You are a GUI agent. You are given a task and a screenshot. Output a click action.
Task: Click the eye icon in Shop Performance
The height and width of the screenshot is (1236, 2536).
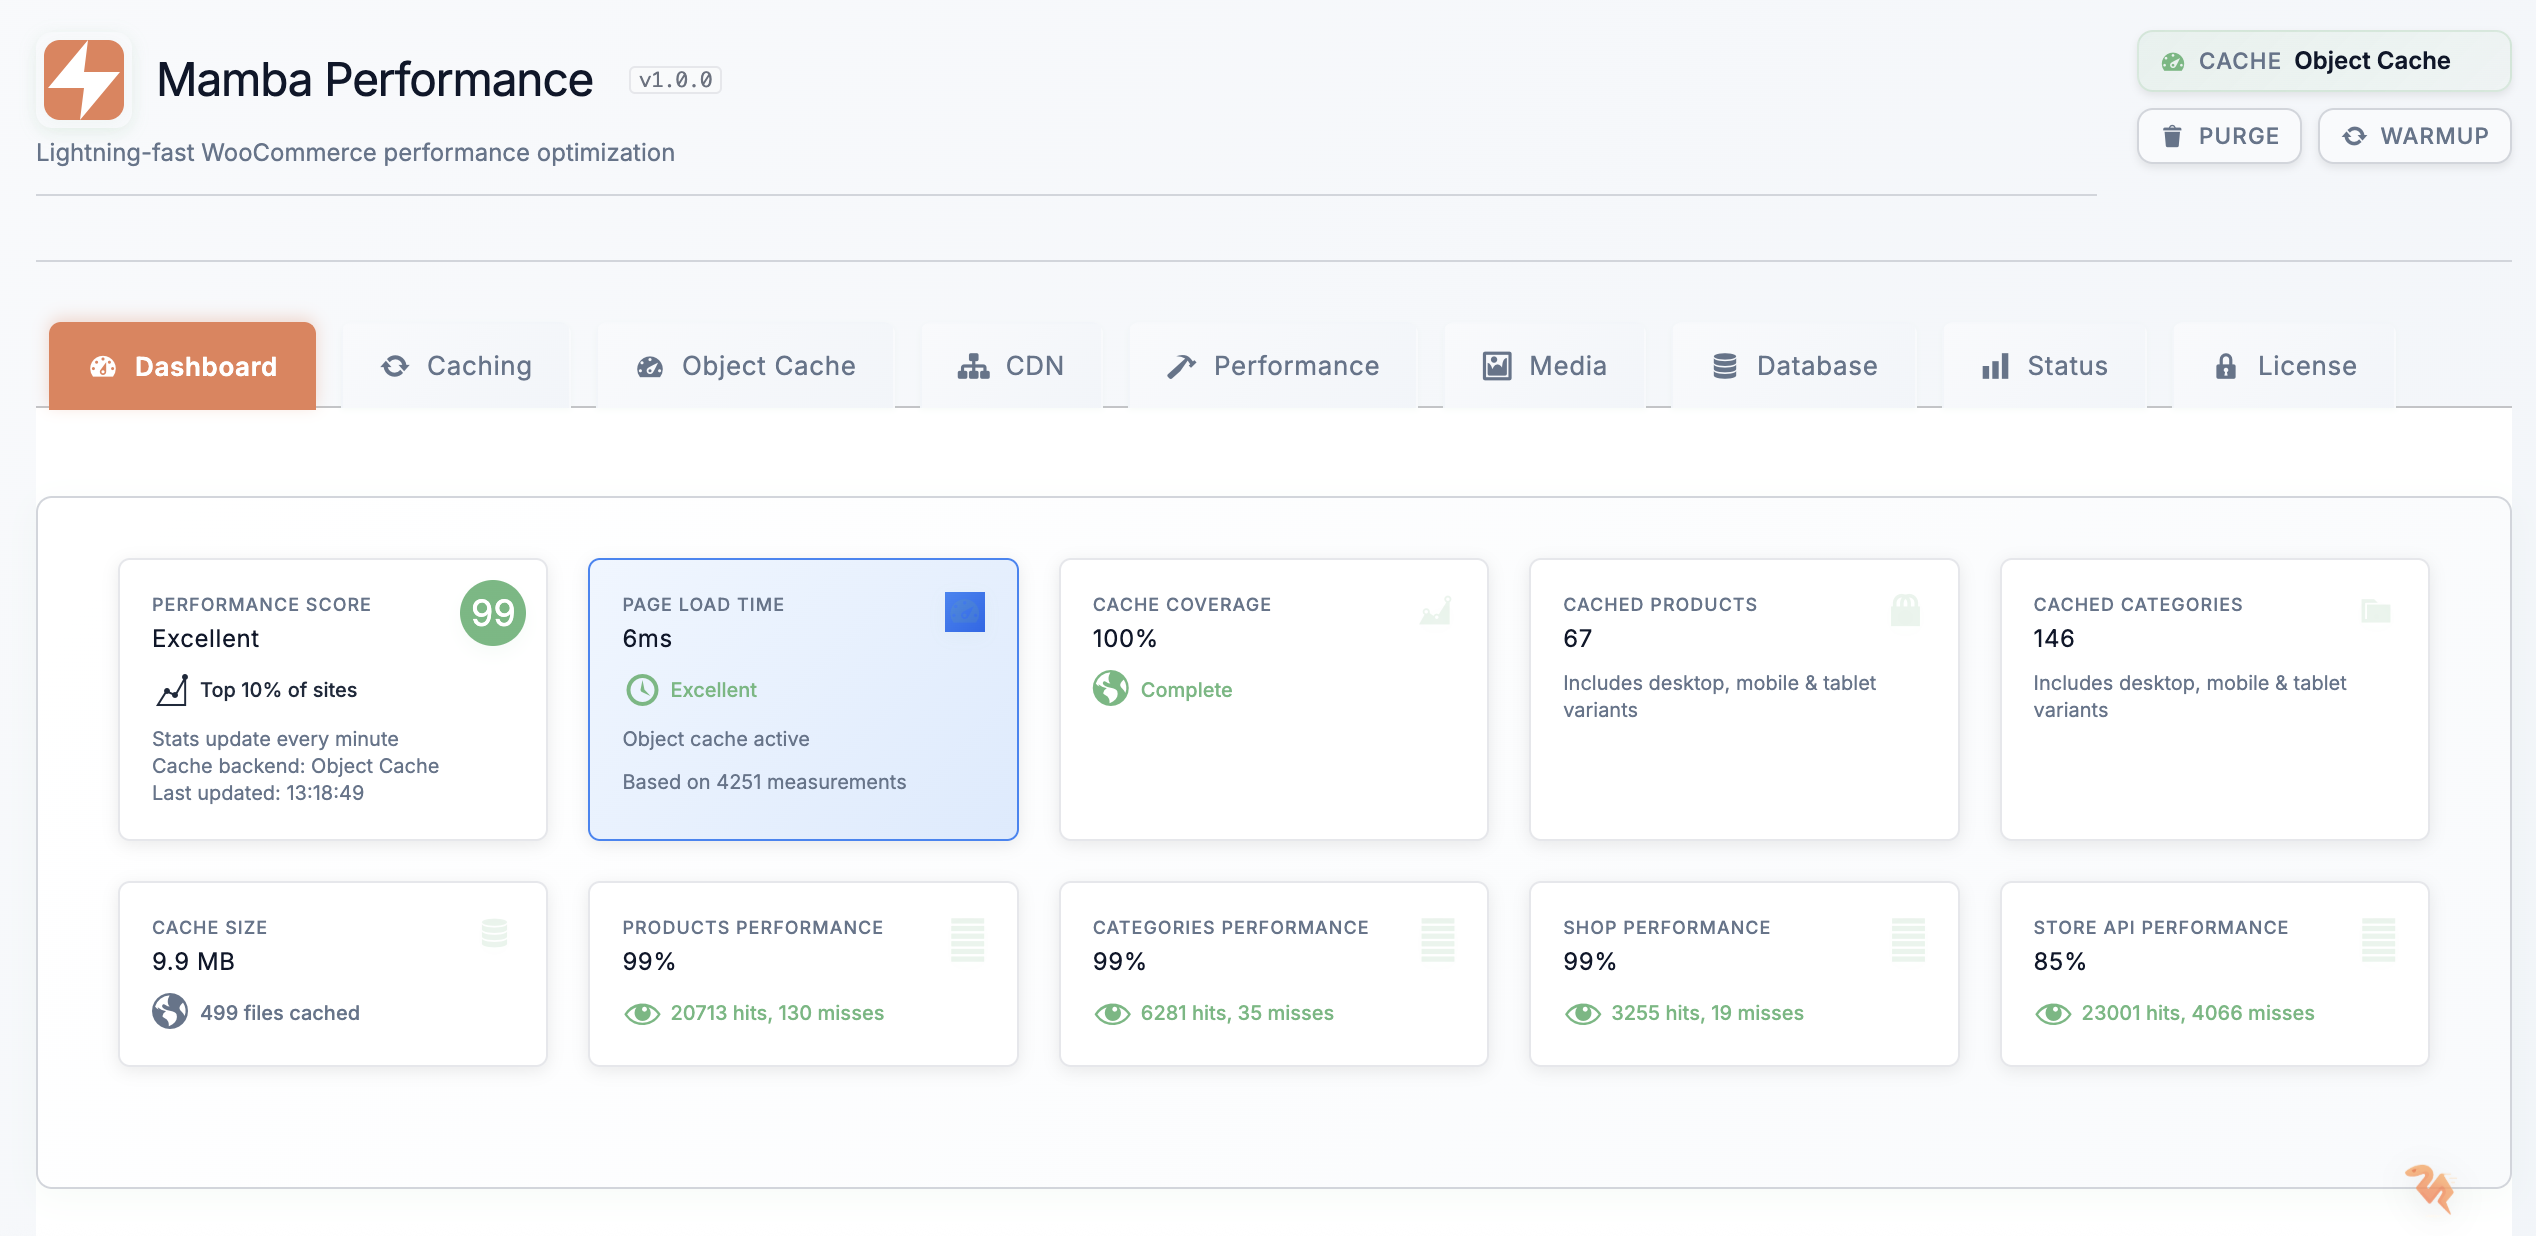1583,1013
